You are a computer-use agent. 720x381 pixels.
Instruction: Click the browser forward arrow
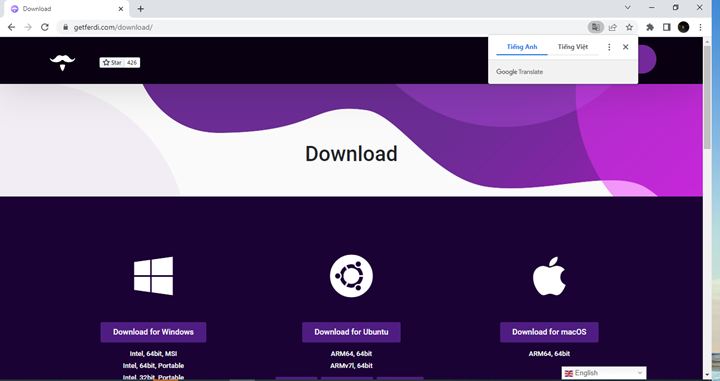click(x=28, y=27)
